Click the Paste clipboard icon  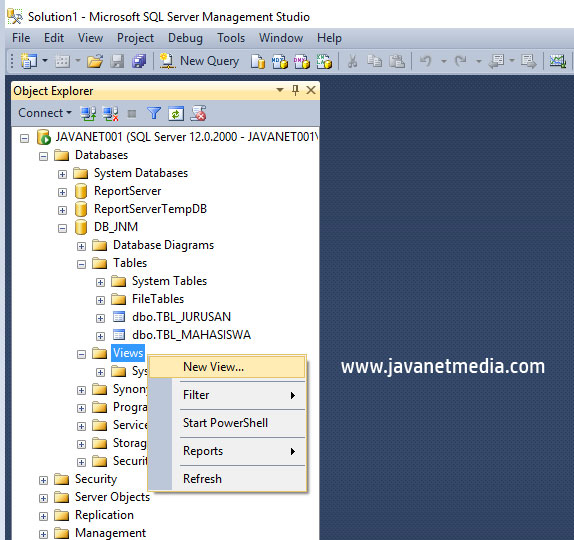coord(397,61)
